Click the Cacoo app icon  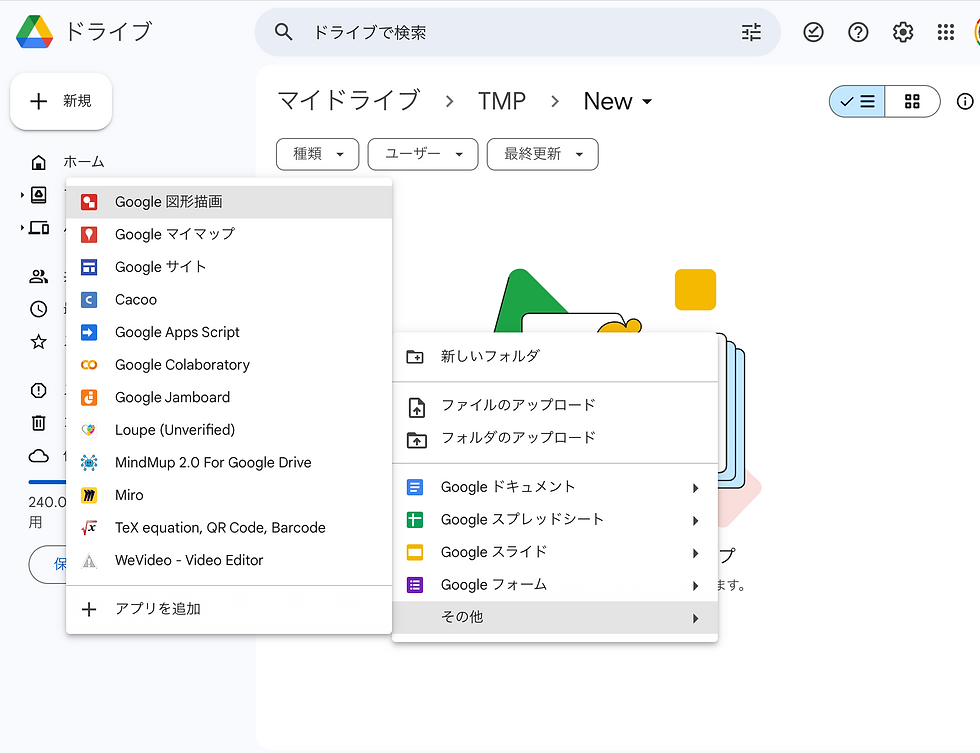(x=89, y=300)
